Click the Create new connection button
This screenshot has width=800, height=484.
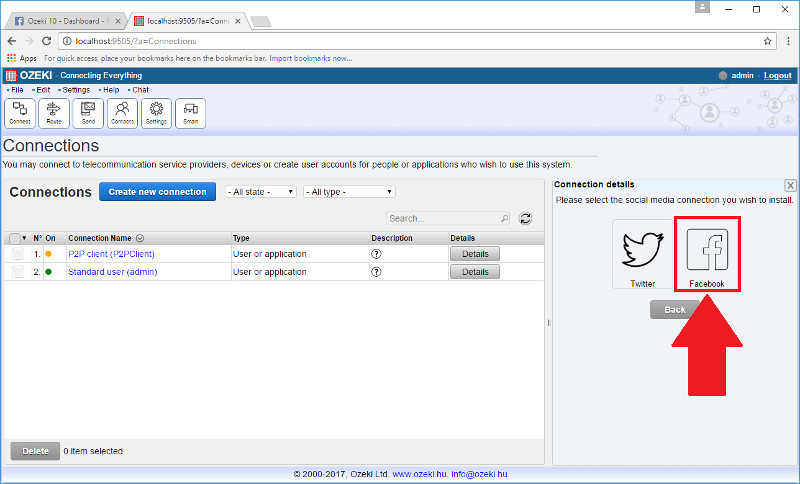tap(157, 192)
